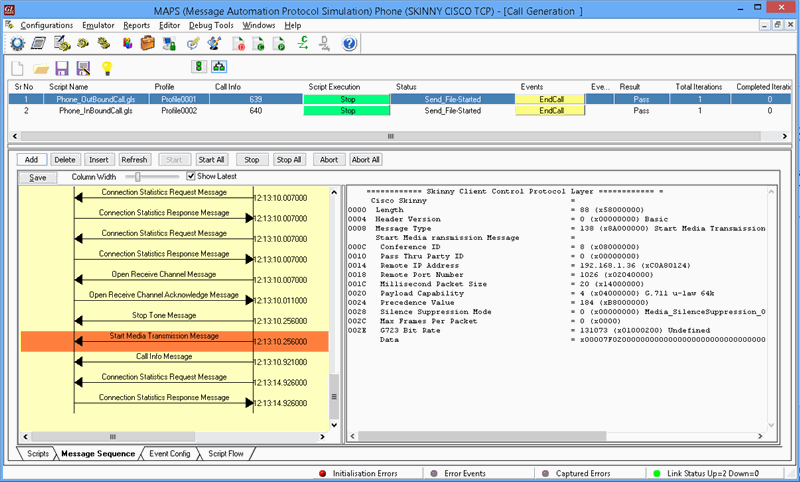The height and width of the screenshot is (482, 800).
Task: Open the notepad with phone toolbar icon
Action: [62, 43]
